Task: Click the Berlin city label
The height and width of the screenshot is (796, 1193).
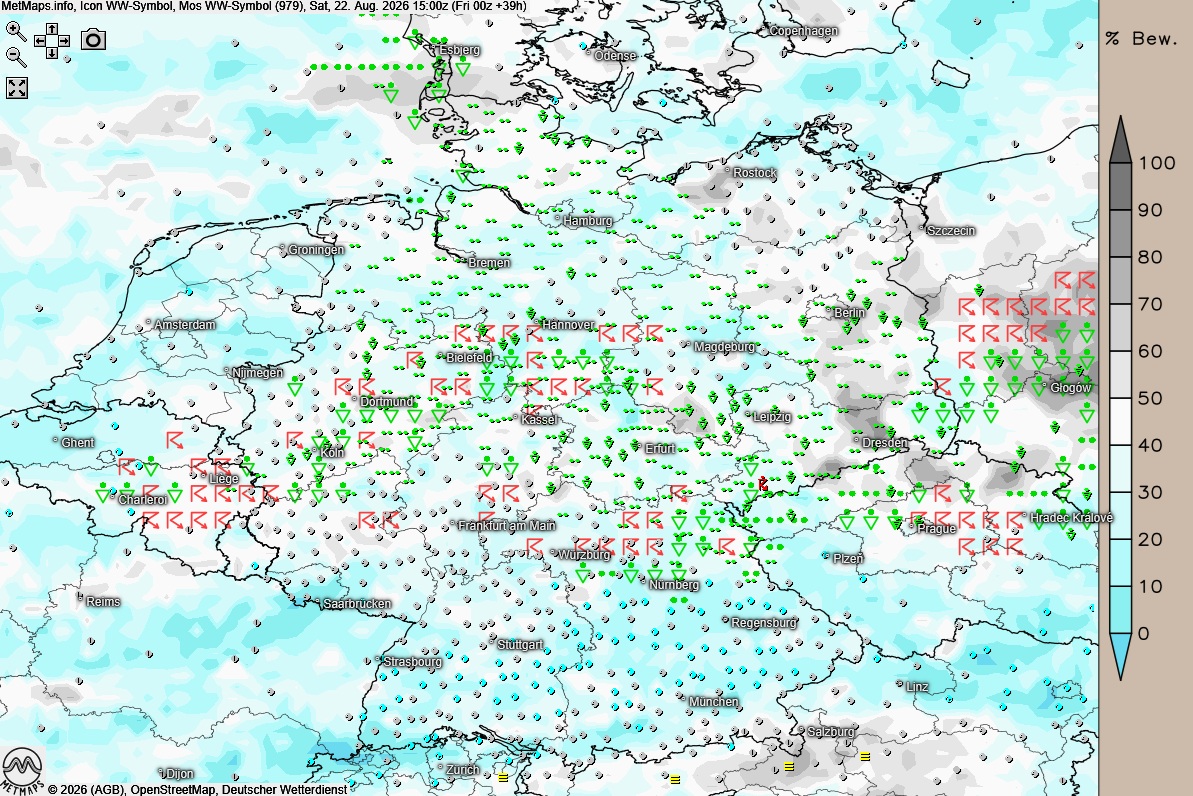Action: click(x=849, y=313)
